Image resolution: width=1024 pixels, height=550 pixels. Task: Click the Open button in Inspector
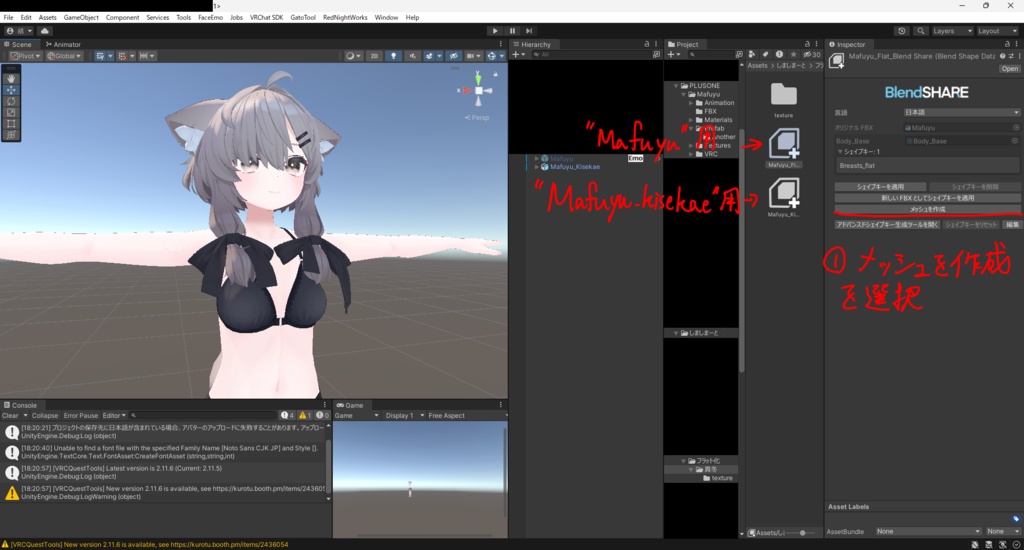1009,69
